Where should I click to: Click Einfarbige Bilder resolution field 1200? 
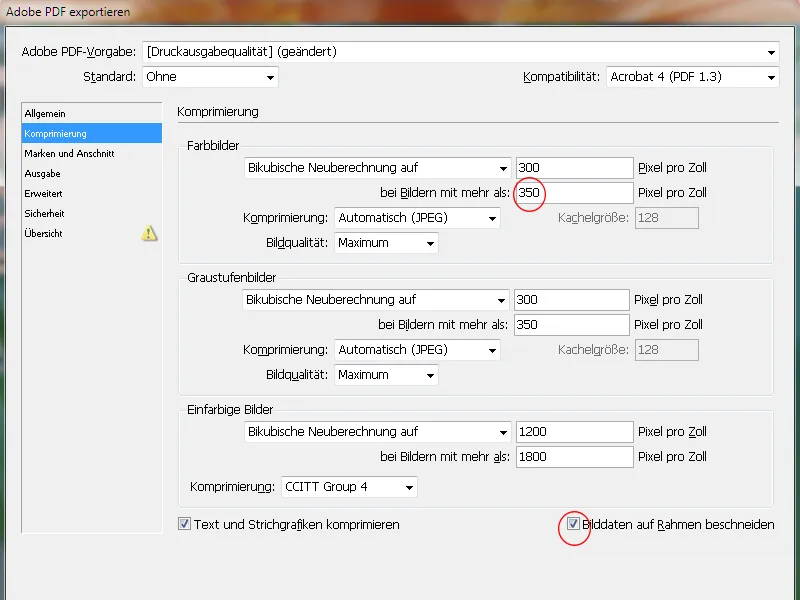coord(574,432)
